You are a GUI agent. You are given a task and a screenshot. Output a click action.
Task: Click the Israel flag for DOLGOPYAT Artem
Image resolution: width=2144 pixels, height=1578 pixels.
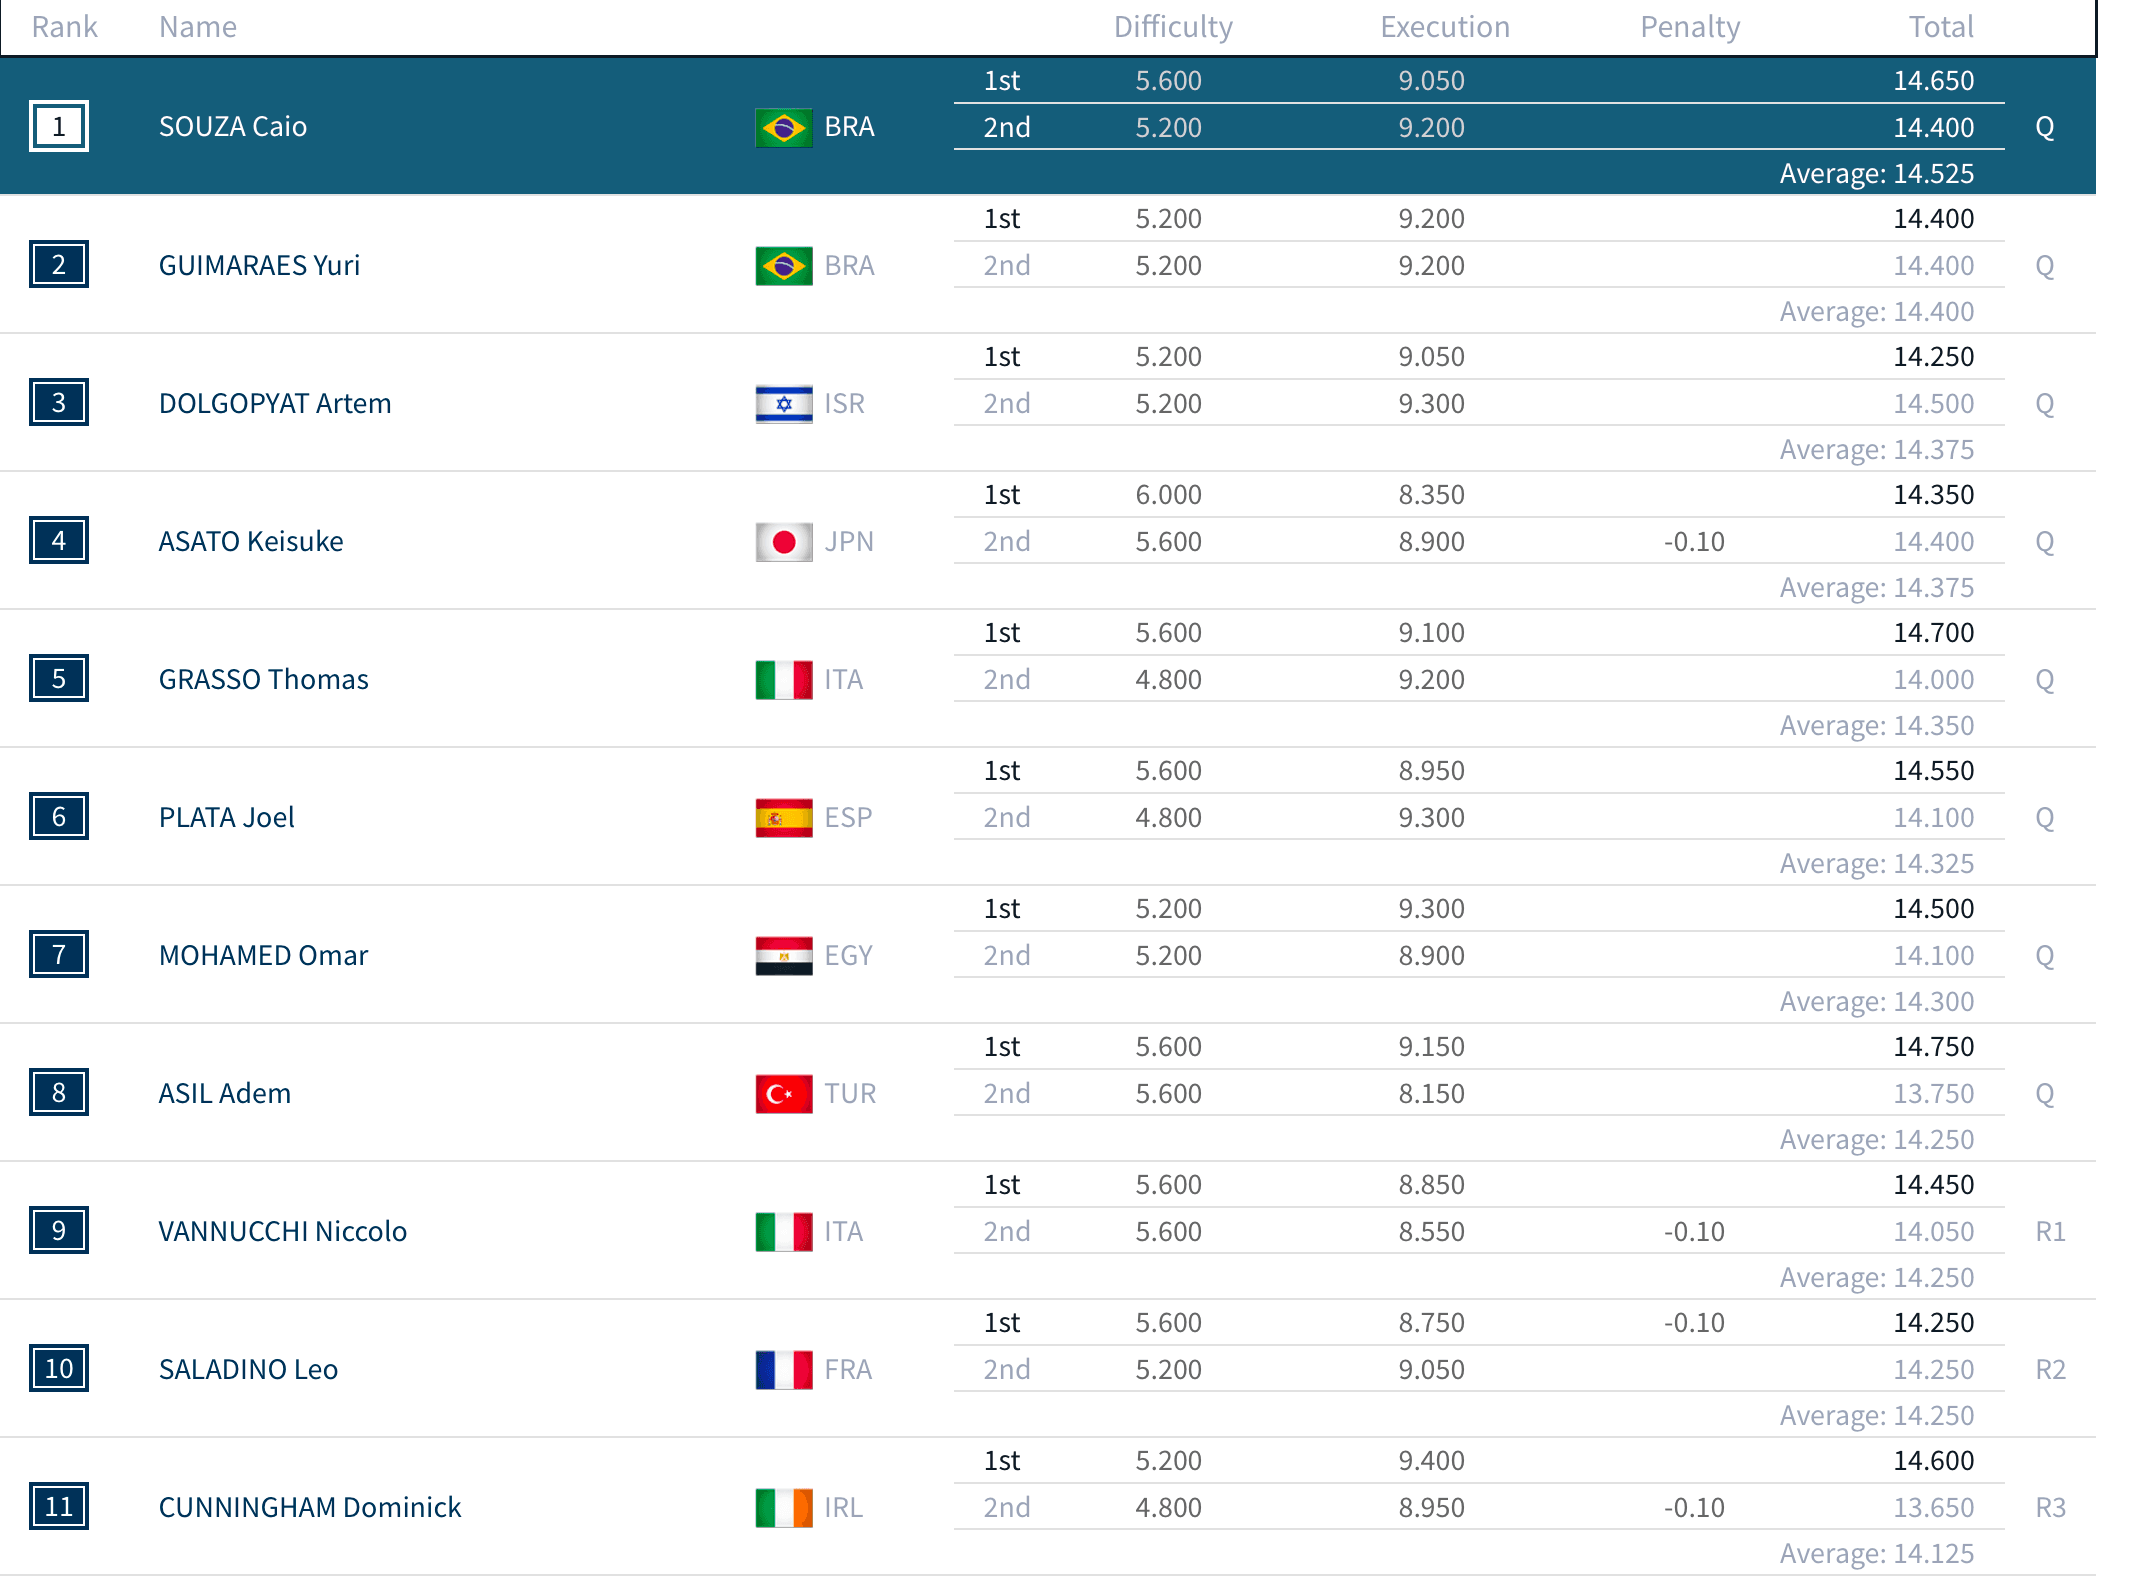pos(783,404)
